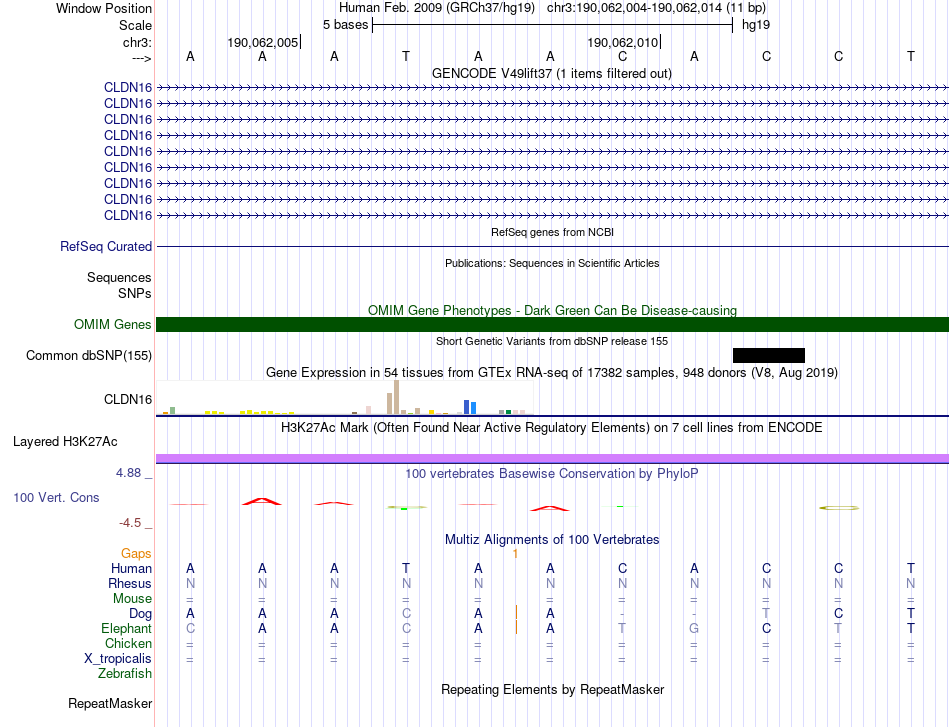This screenshot has height=727, width=950.
Task: Click the dark green OMIM Genes bar
Action: pos(552,325)
